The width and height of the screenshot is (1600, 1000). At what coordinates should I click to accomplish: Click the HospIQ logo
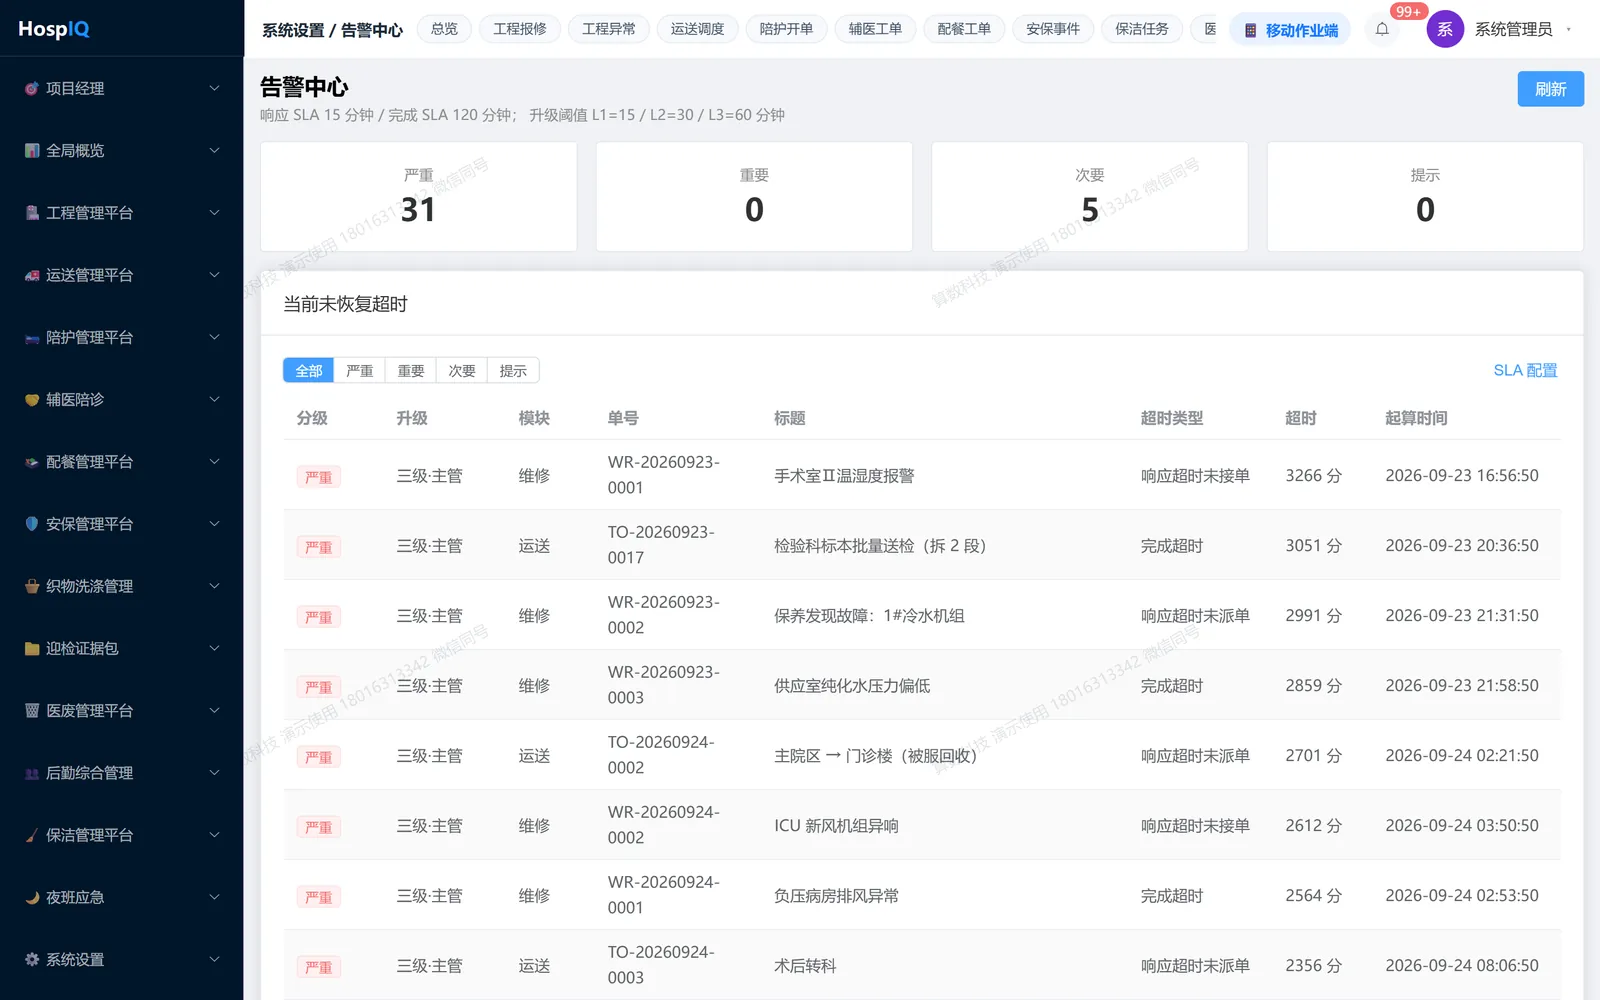click(x=54, y=29)
